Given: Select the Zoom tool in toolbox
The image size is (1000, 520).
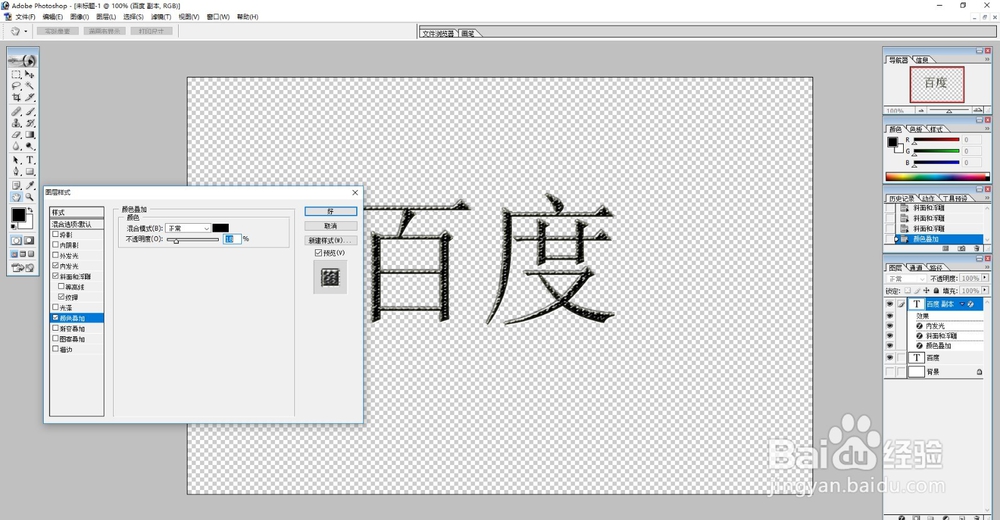Looking at the screenshot, I should click(29, 197).
